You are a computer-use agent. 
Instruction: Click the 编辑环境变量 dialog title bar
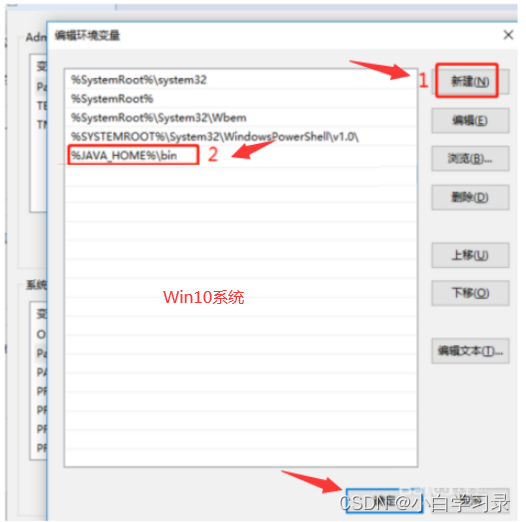click(x=268, y=35)
